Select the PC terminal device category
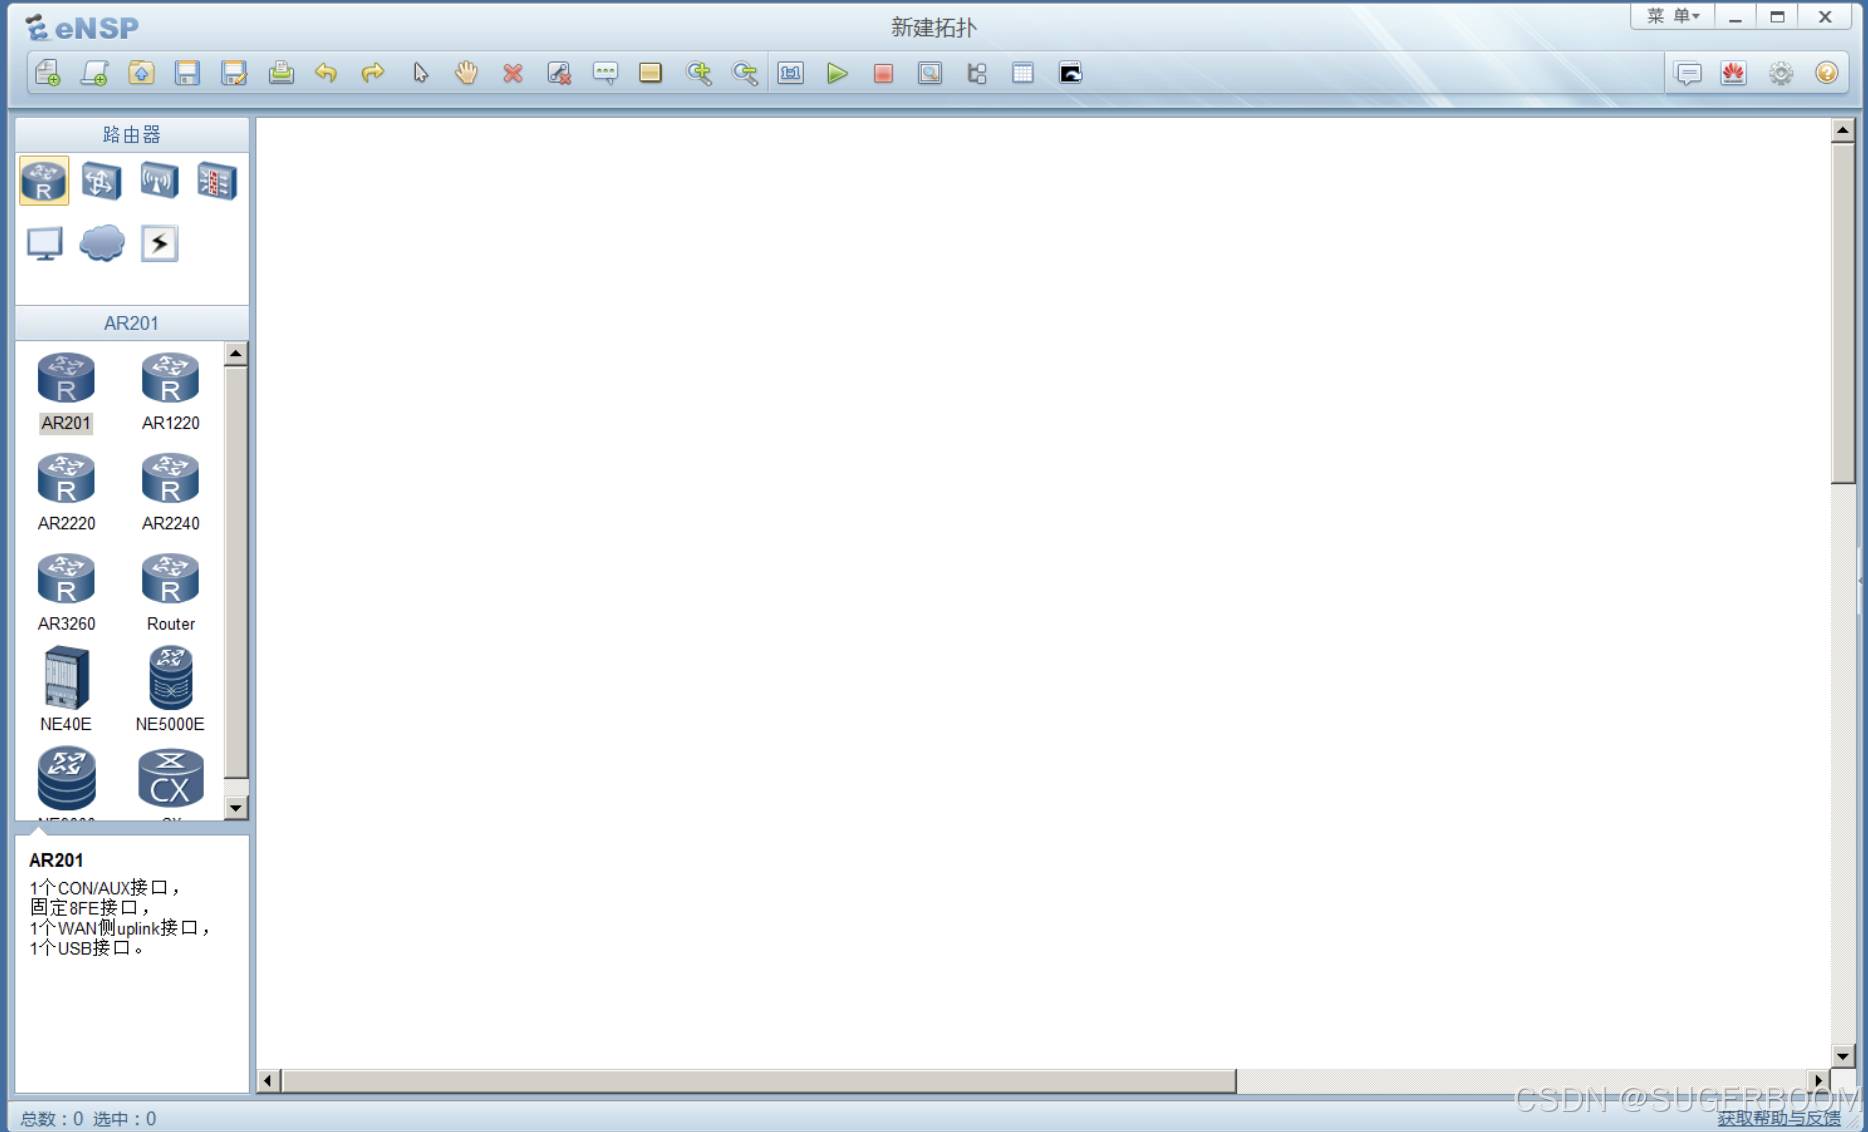The image size is (1868, 1132). click(x=44, y=243)
